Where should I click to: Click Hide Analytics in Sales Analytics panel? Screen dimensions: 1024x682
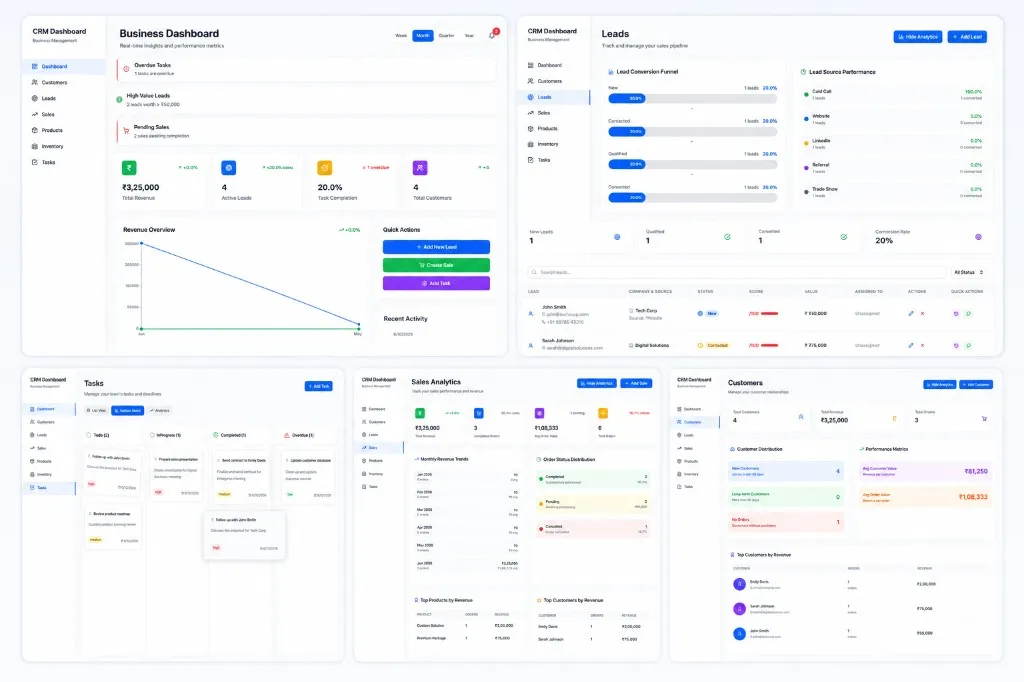point(597,383)
